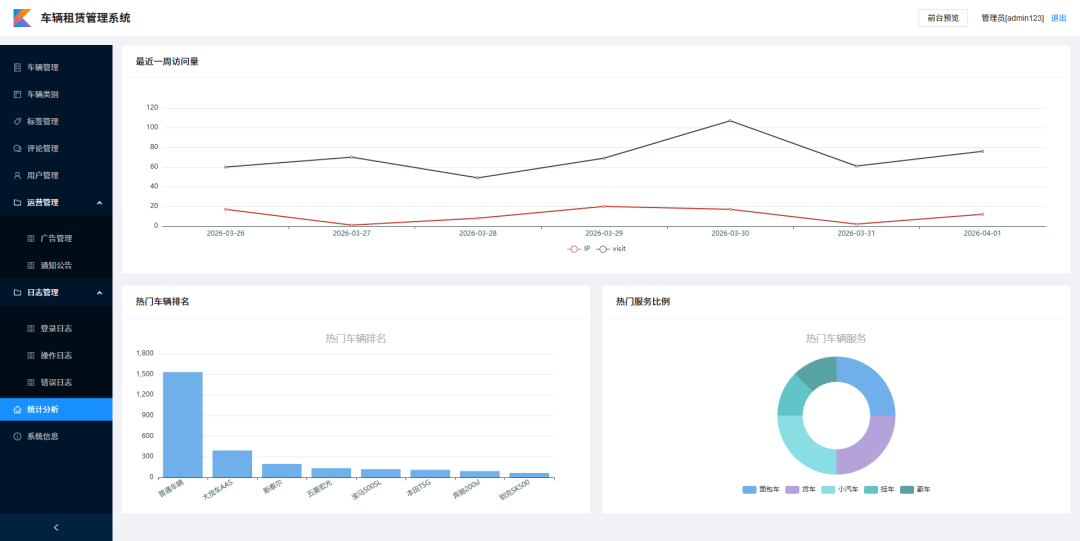This screenshot has width=1080, height=541.
Task: Open 车辆类别 via its sidebar icon
Action: 18,94
